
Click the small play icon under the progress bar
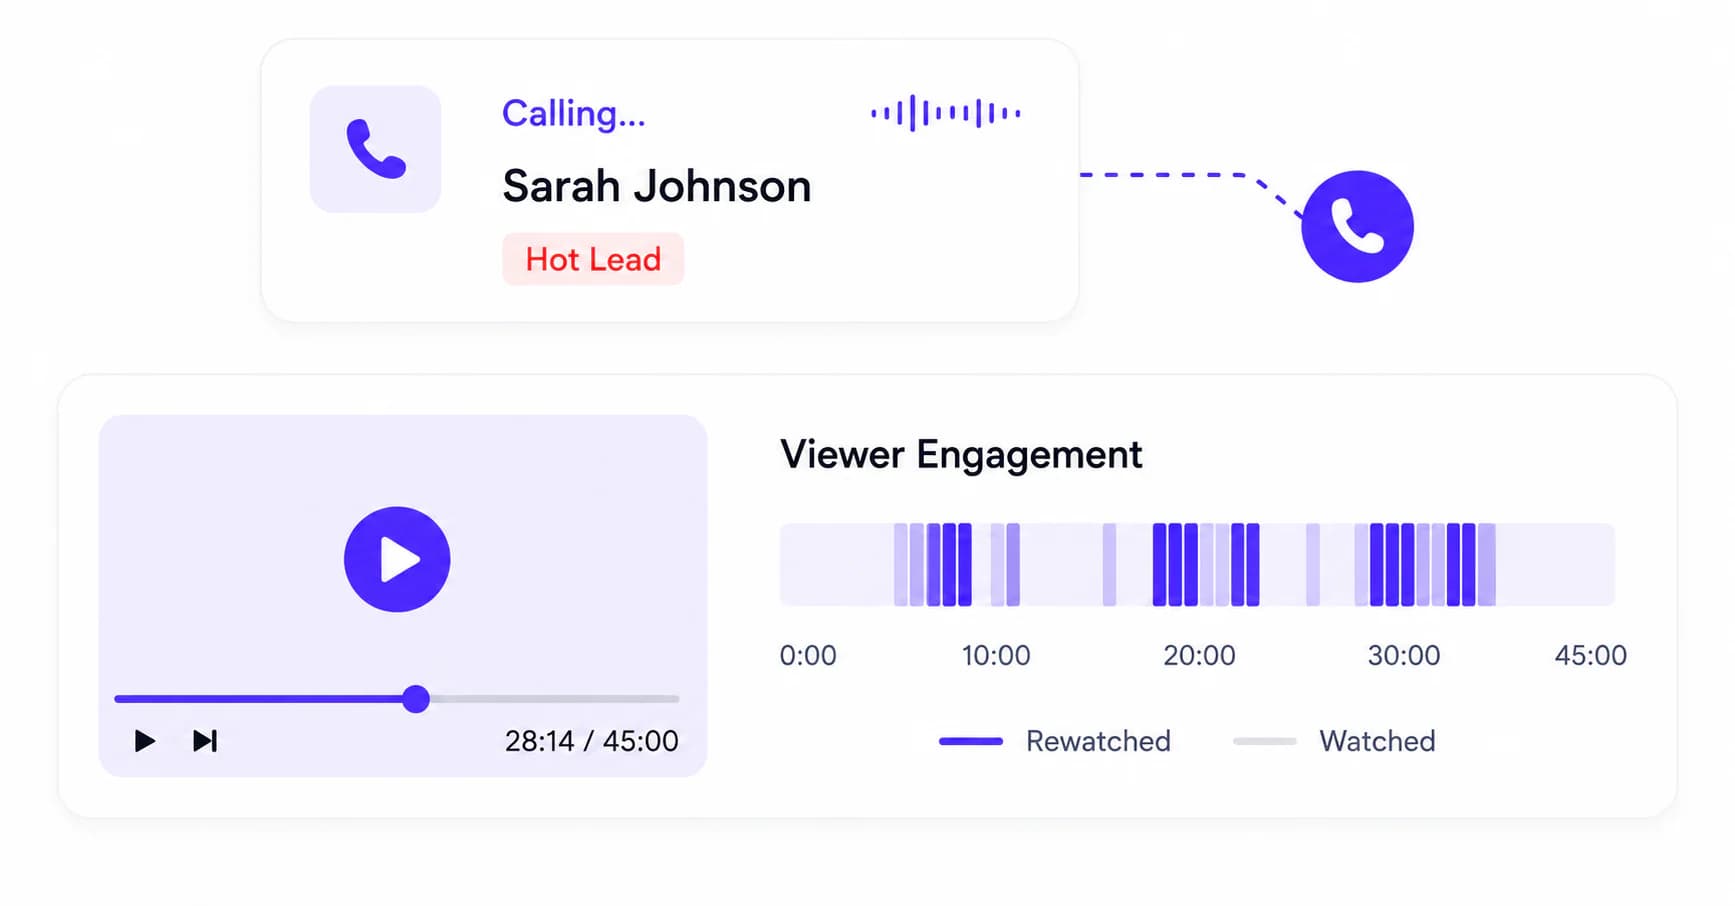[145, 741]
